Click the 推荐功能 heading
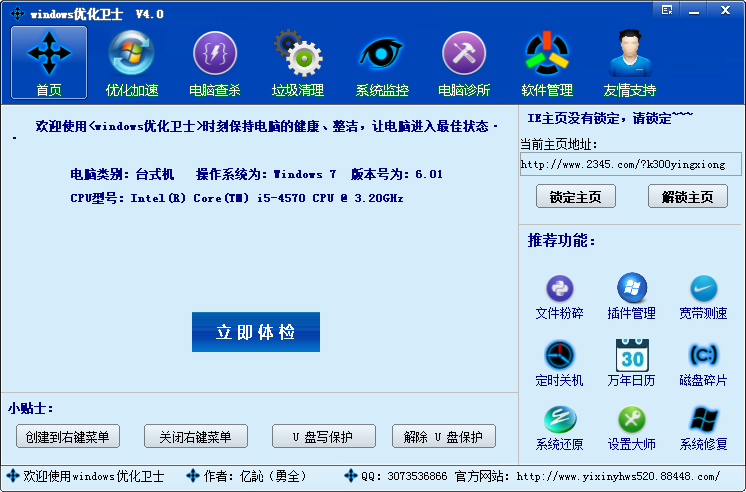This screenshot has width=746, height=492. point(561,240)
